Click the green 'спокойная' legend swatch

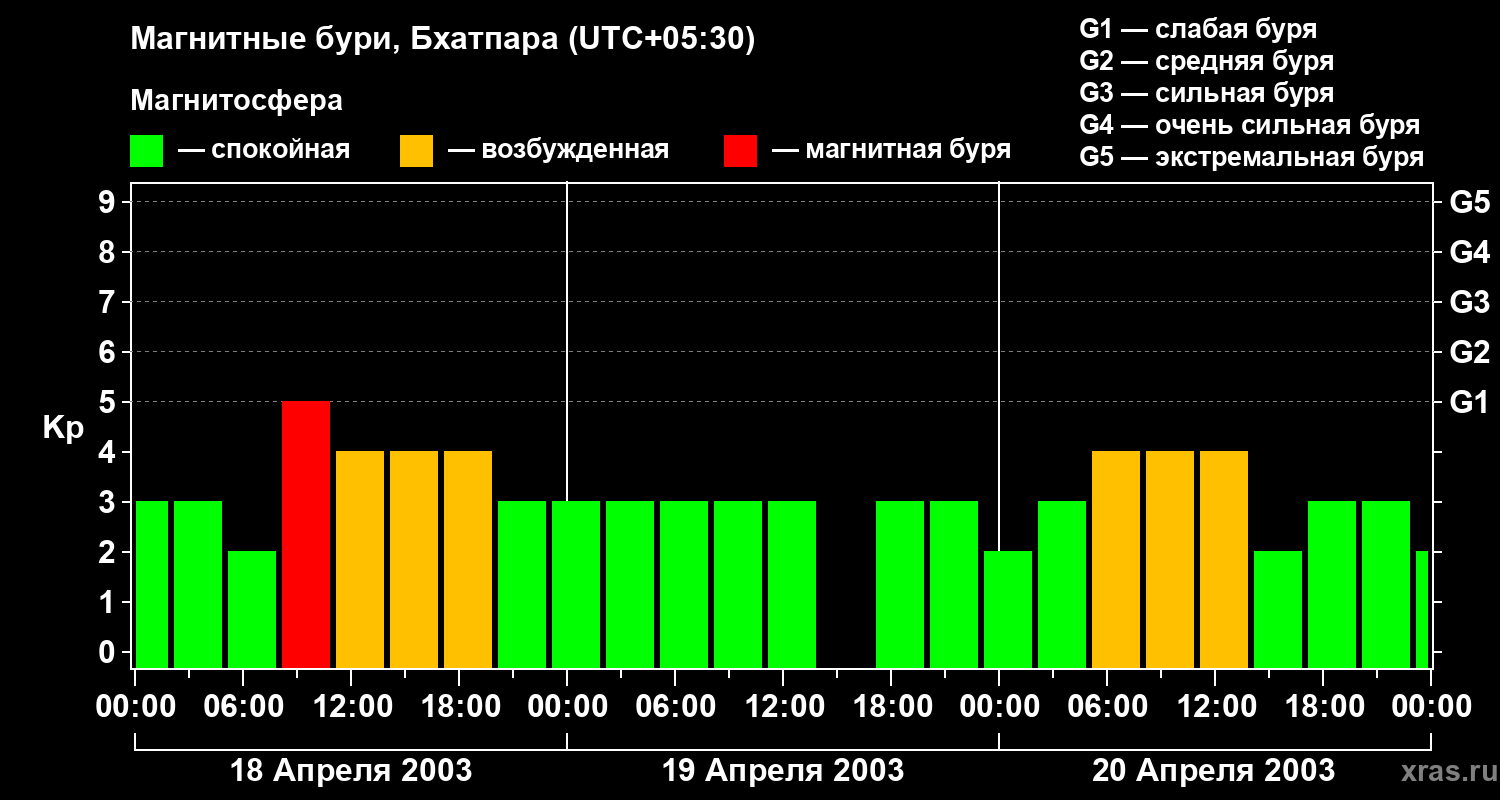tap(147, 151)
